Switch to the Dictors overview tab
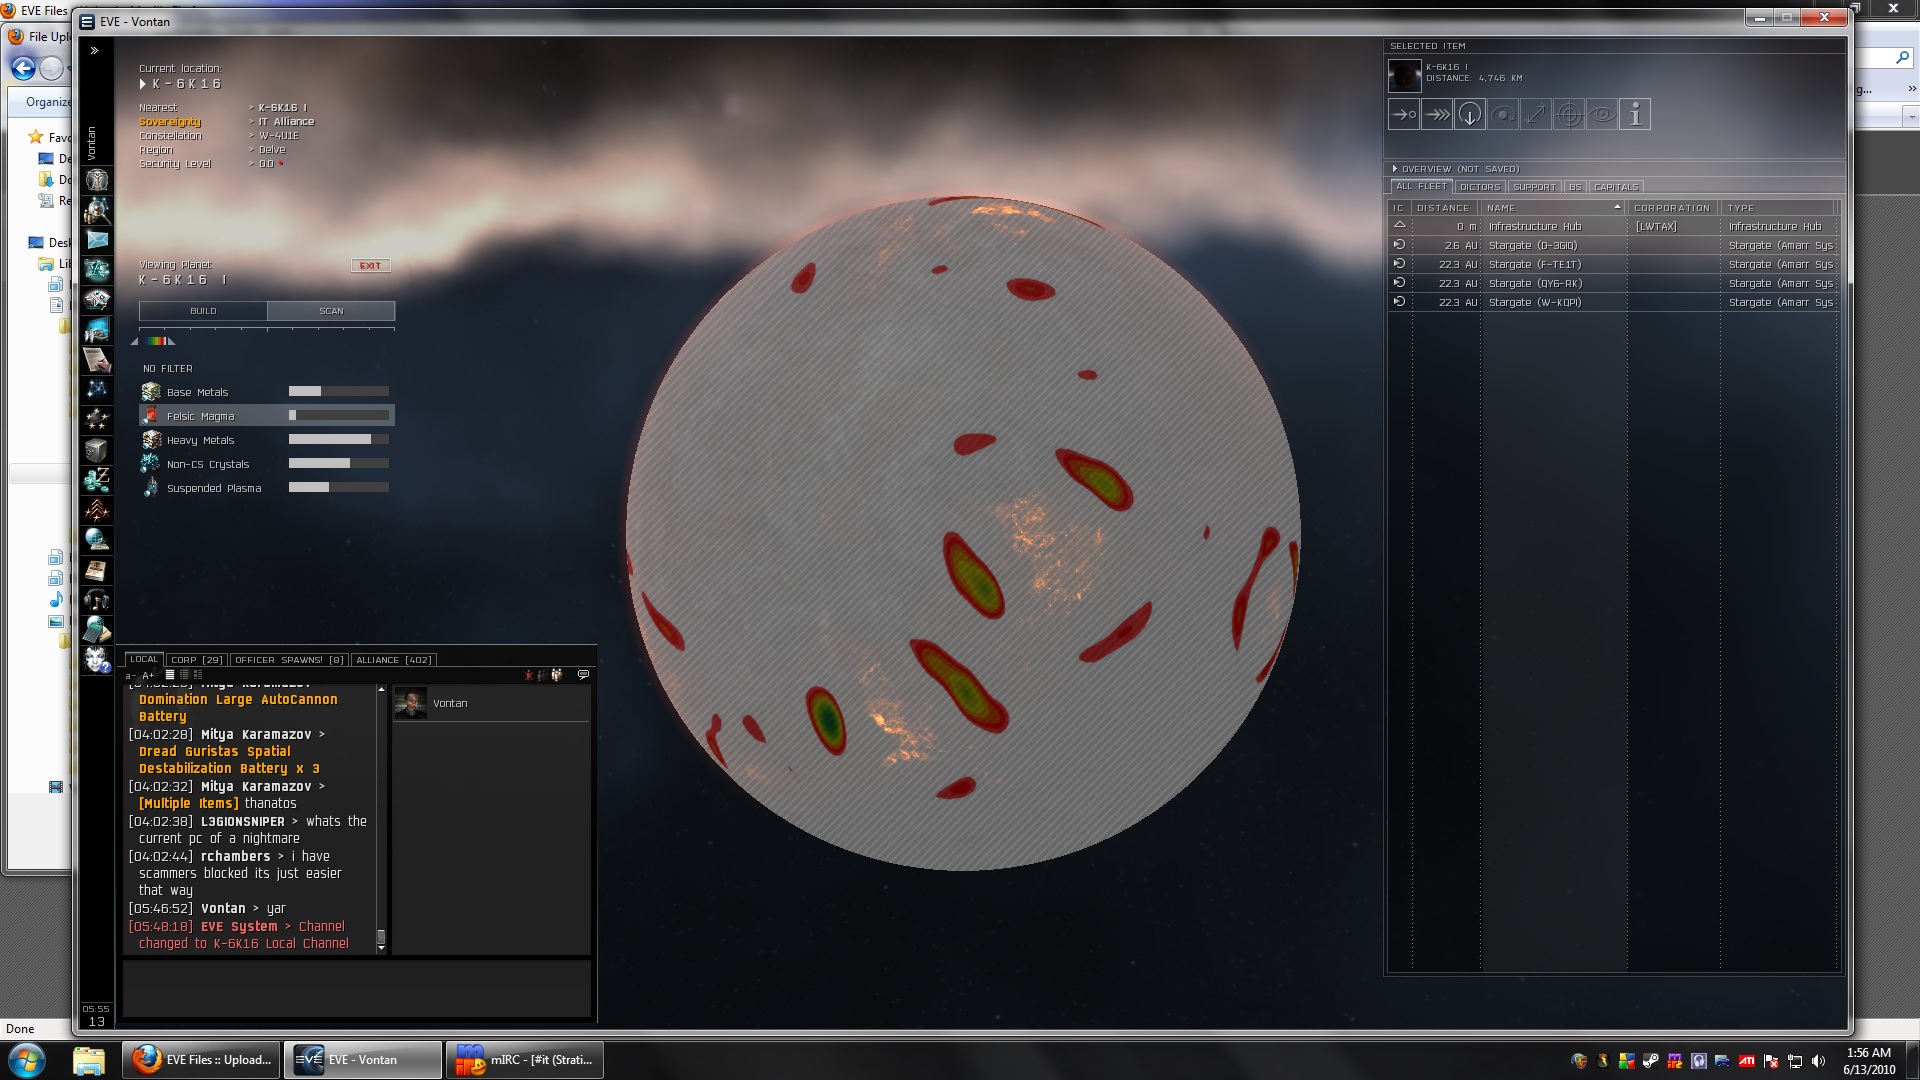The height and width of the screenshot is (1080, 1920). pos(1479,187)
